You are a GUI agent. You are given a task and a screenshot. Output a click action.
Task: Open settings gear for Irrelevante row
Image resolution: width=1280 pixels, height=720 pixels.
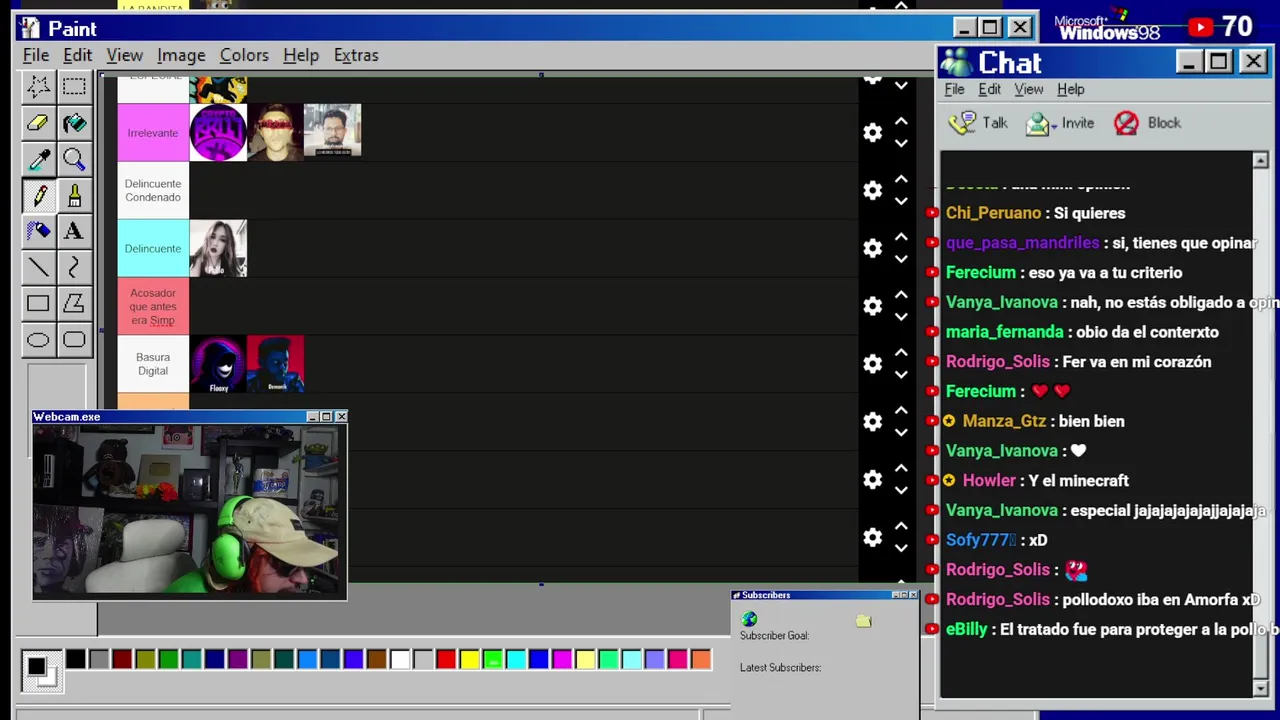873,133
